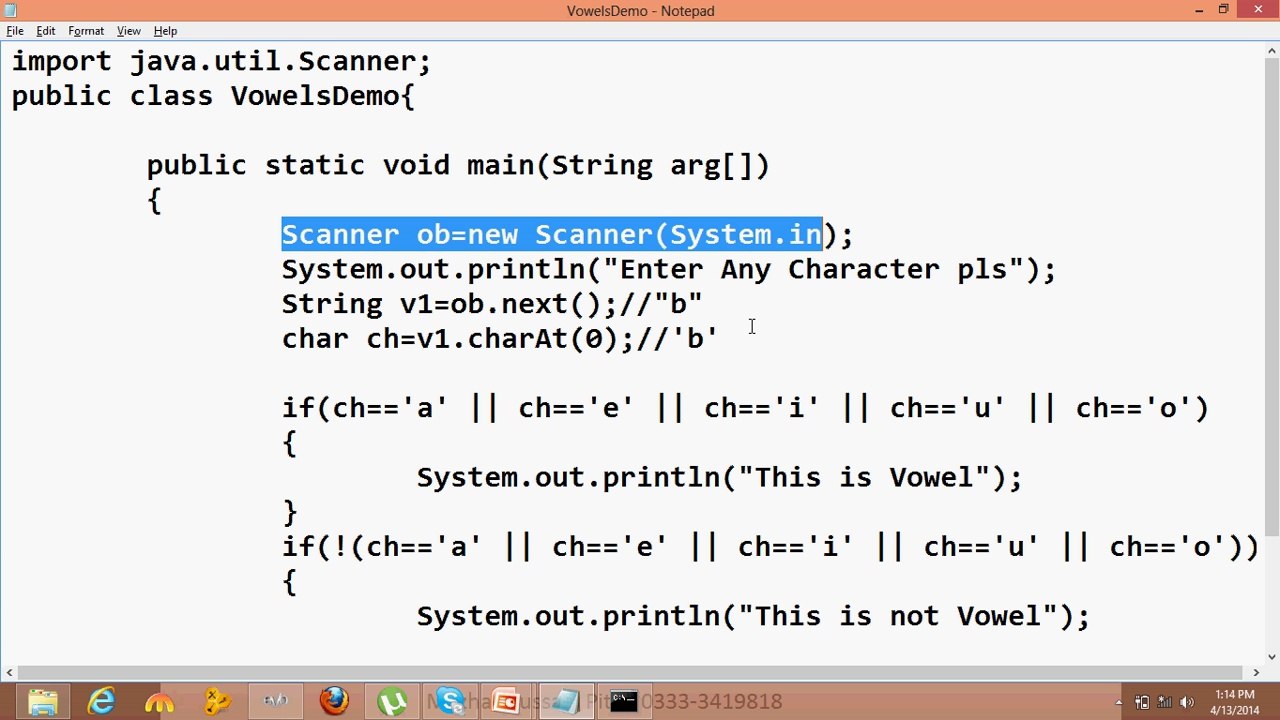1280x720 pixels.
Task: Launch Internet Explorer from the taskbar
Action: tap(102, 702)
